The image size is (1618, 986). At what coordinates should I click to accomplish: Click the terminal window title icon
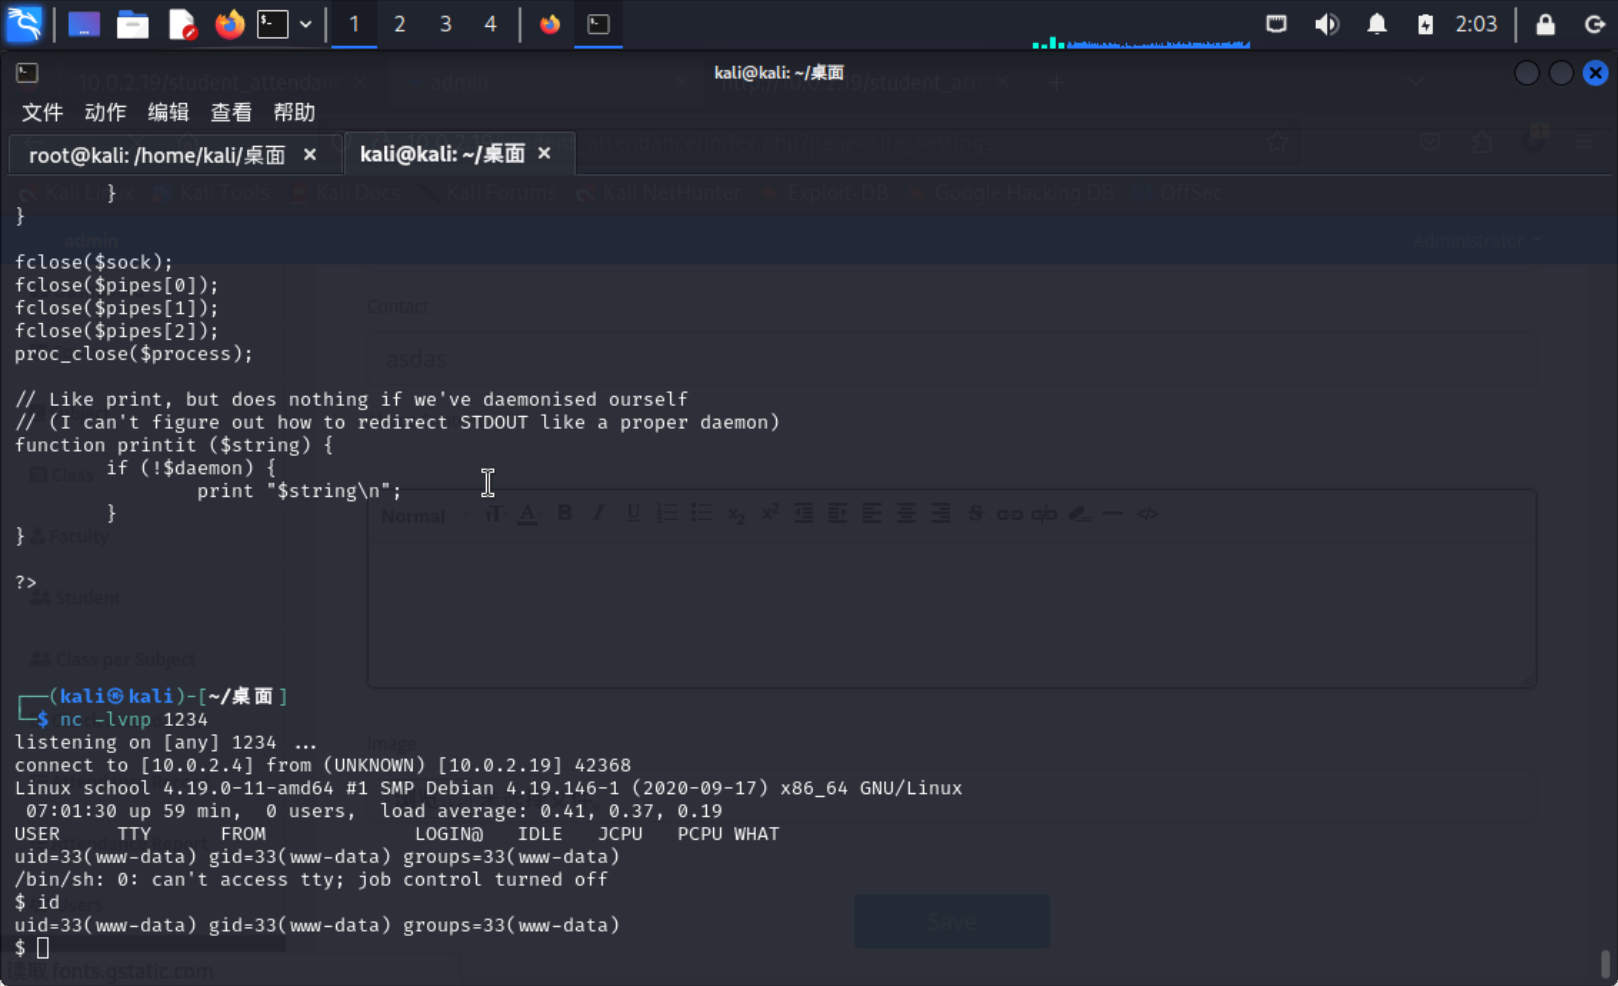pos(27,73)
